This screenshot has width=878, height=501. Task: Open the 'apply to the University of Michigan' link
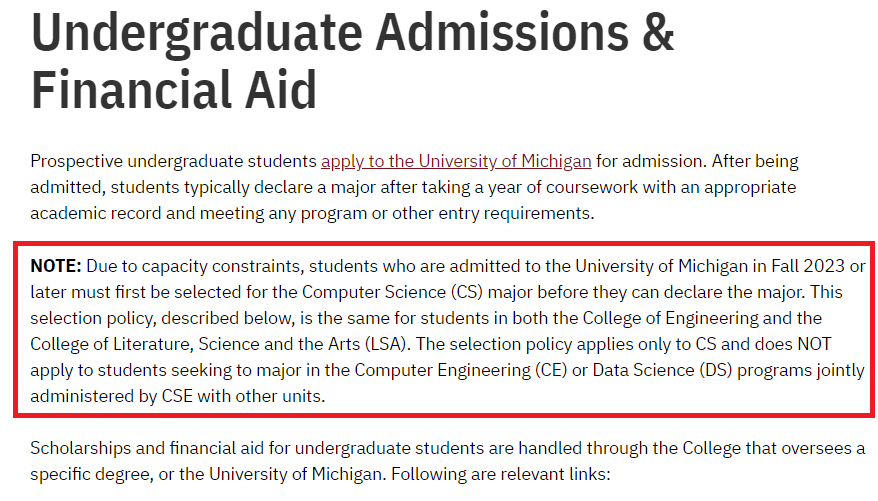pos(456,161)
